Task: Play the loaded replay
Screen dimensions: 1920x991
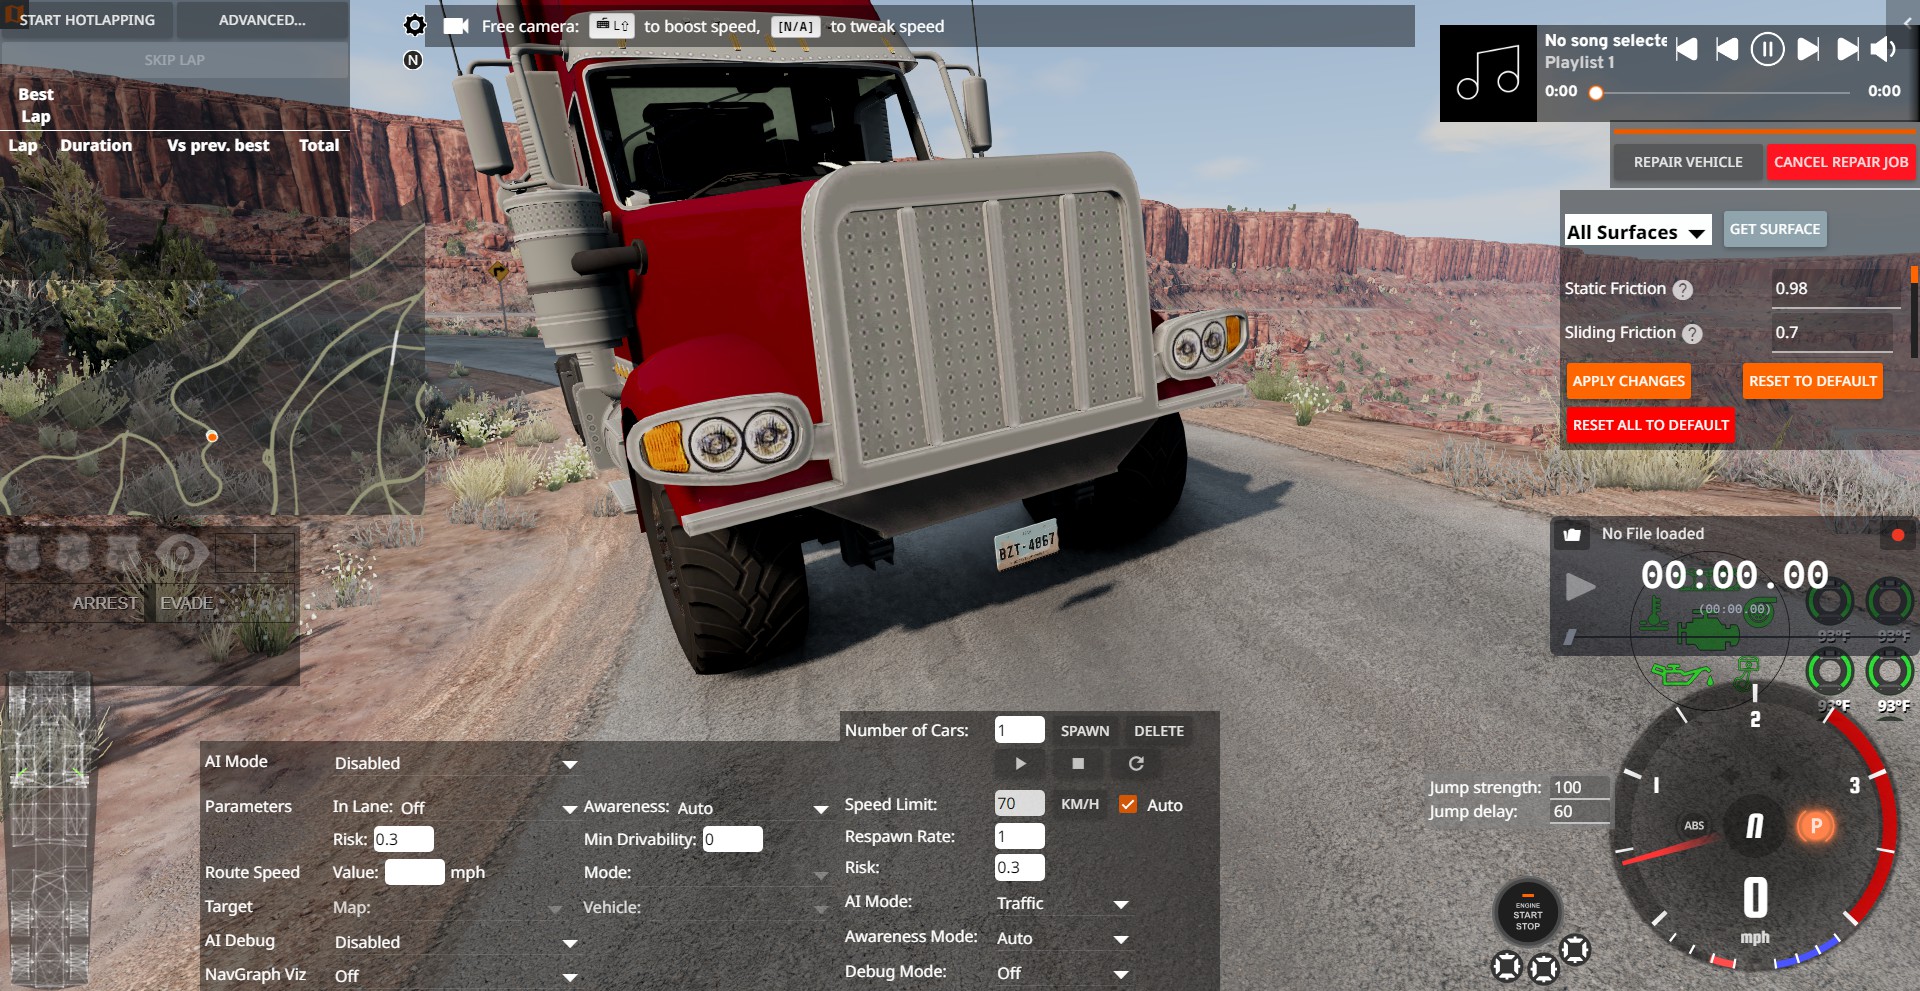Action: [1580, 587]
